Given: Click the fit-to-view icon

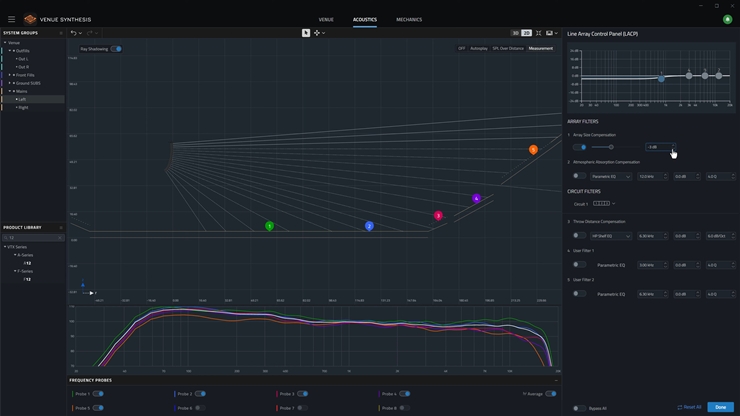Looking at the screenshot, I should [538, 33].
